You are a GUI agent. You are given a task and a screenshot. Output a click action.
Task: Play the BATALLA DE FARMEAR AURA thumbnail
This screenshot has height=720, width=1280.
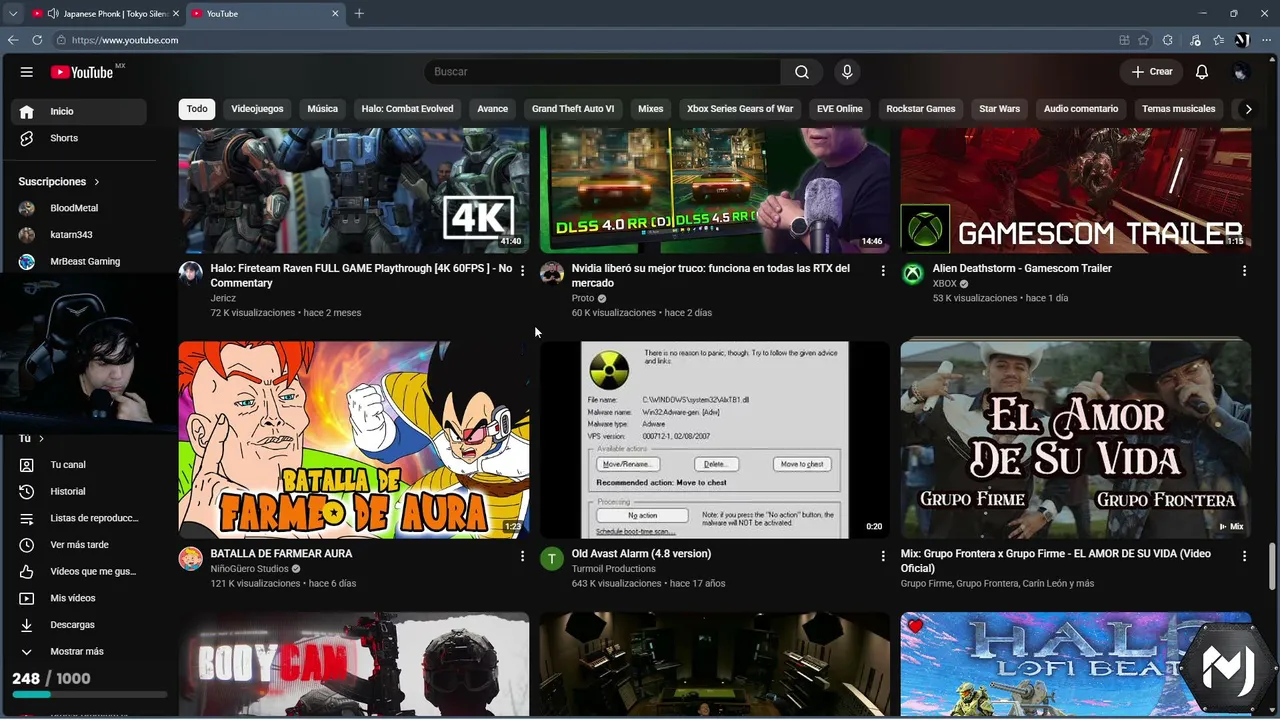[354, 440]
